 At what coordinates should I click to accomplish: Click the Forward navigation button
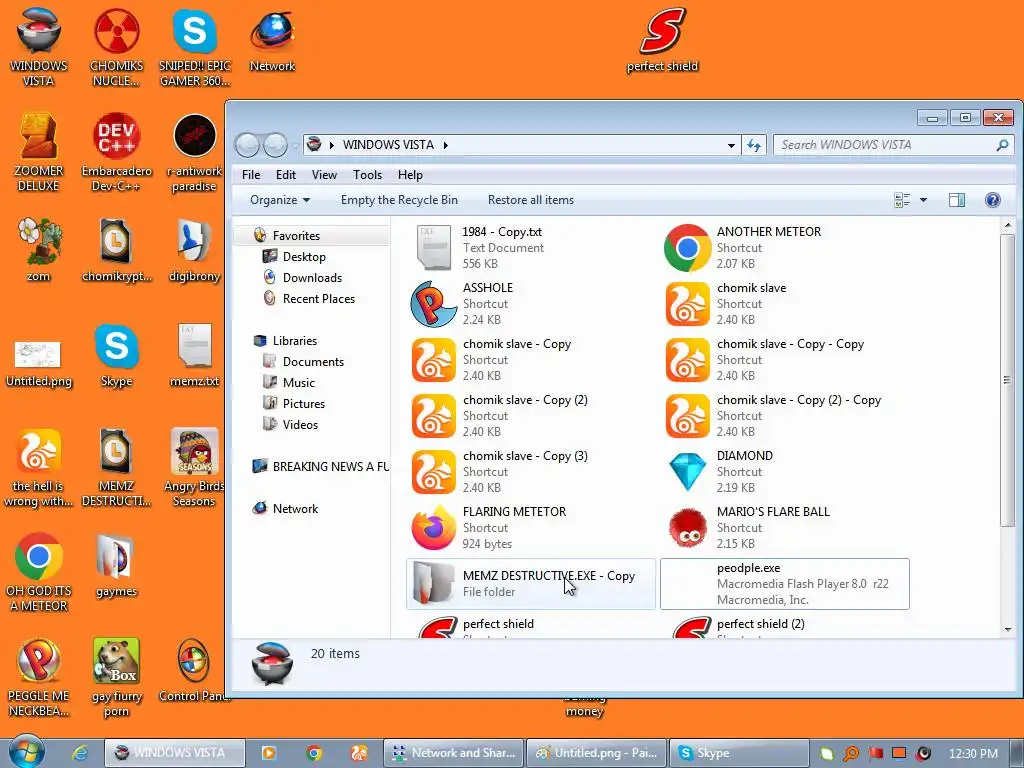click(x=275, y=145)
